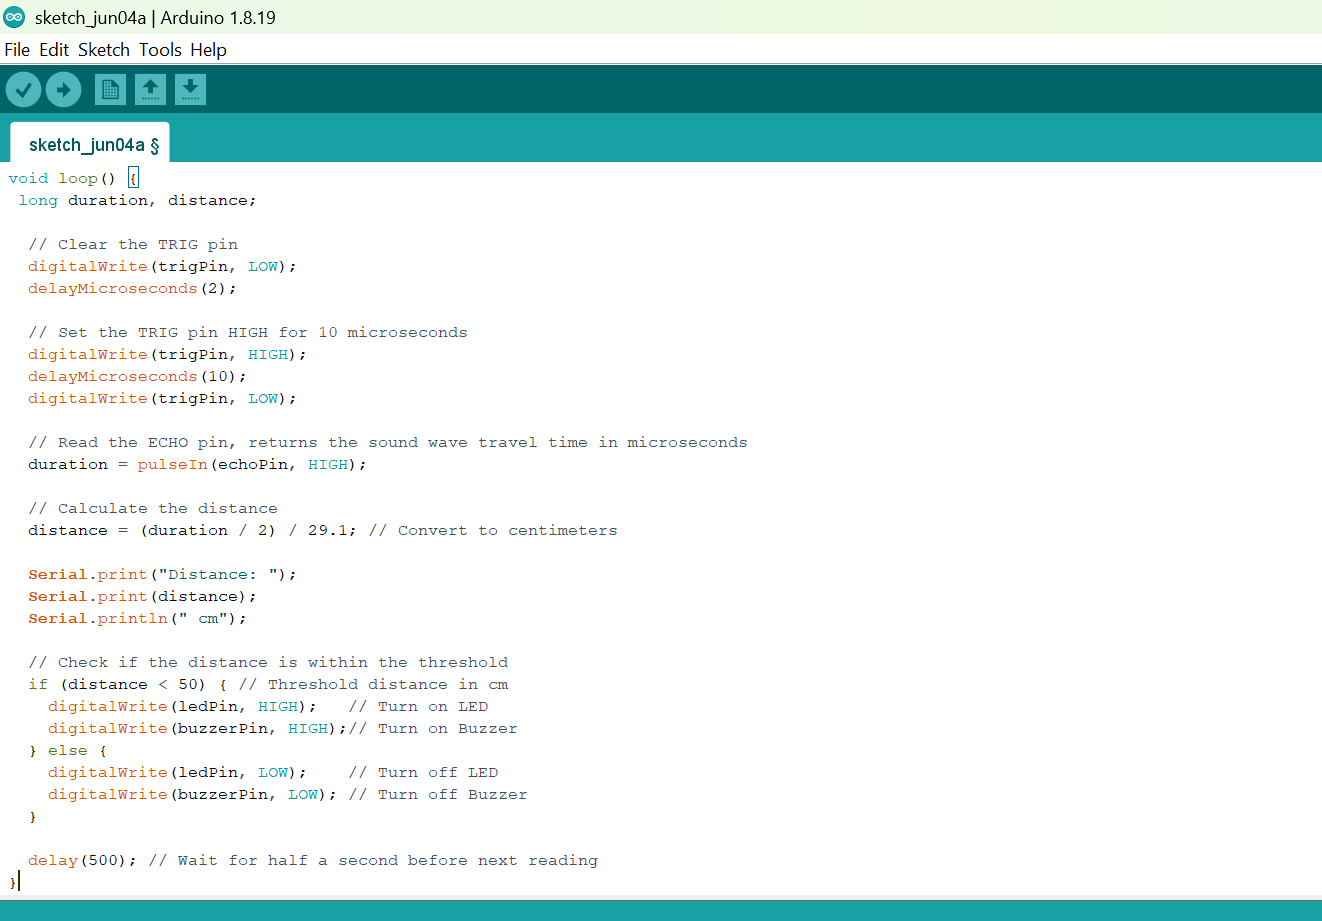This screenshot has width=1322, height=921.
Task: Click the Verify checkmark button
Action: click(x=24, y=90)
